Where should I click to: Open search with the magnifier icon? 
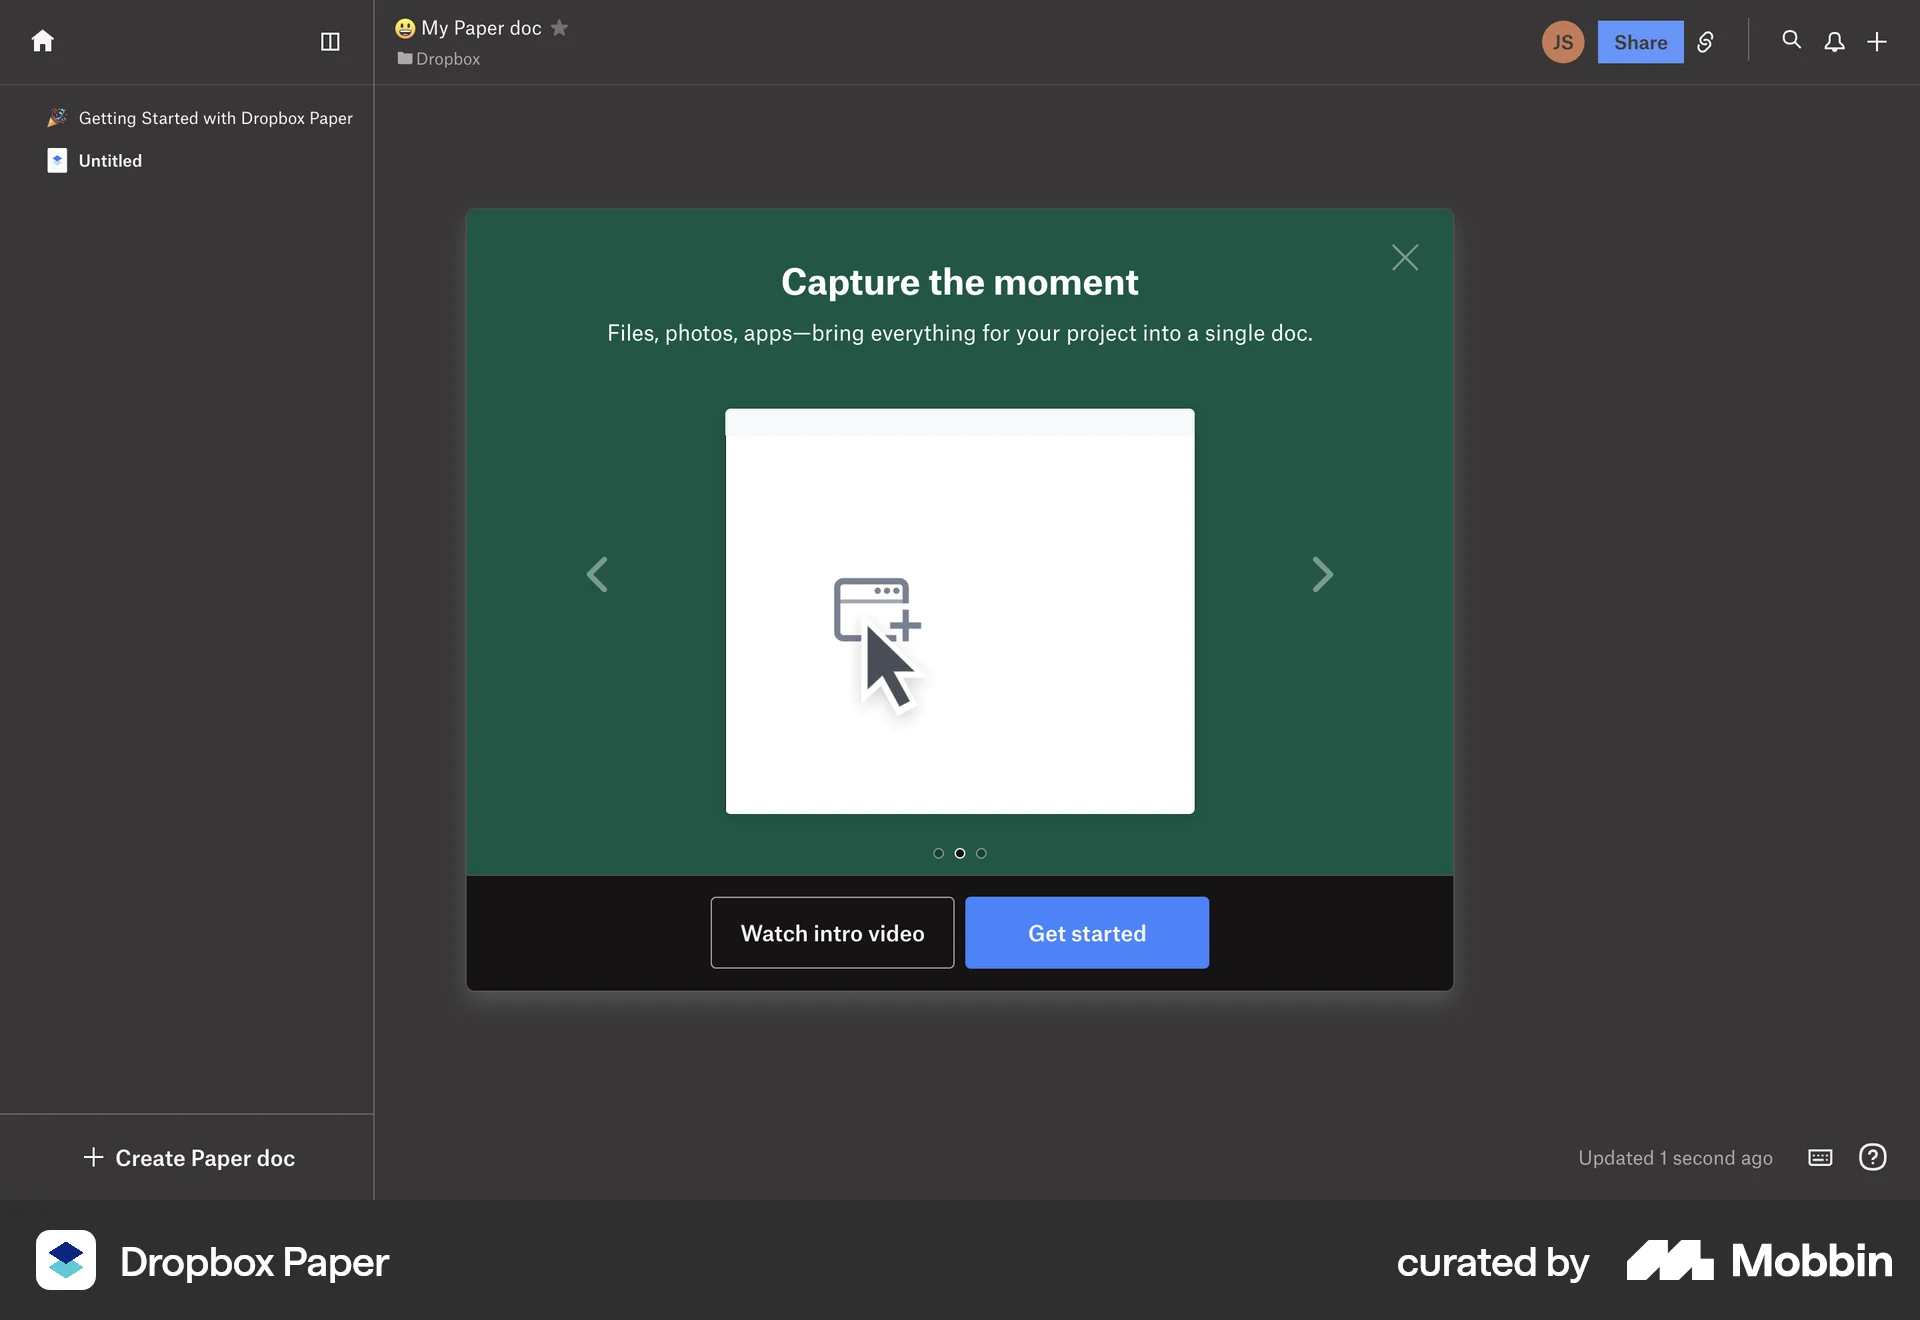[x=1791, y=41]
